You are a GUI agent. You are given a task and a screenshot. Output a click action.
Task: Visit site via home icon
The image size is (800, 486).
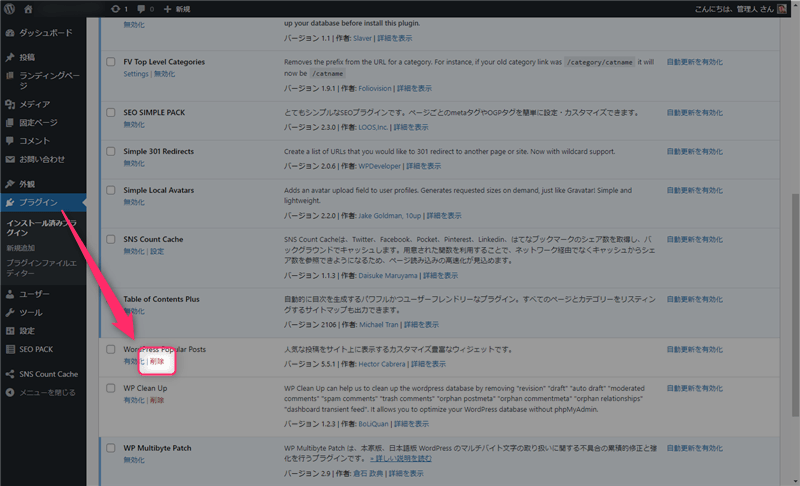(28, 9)
